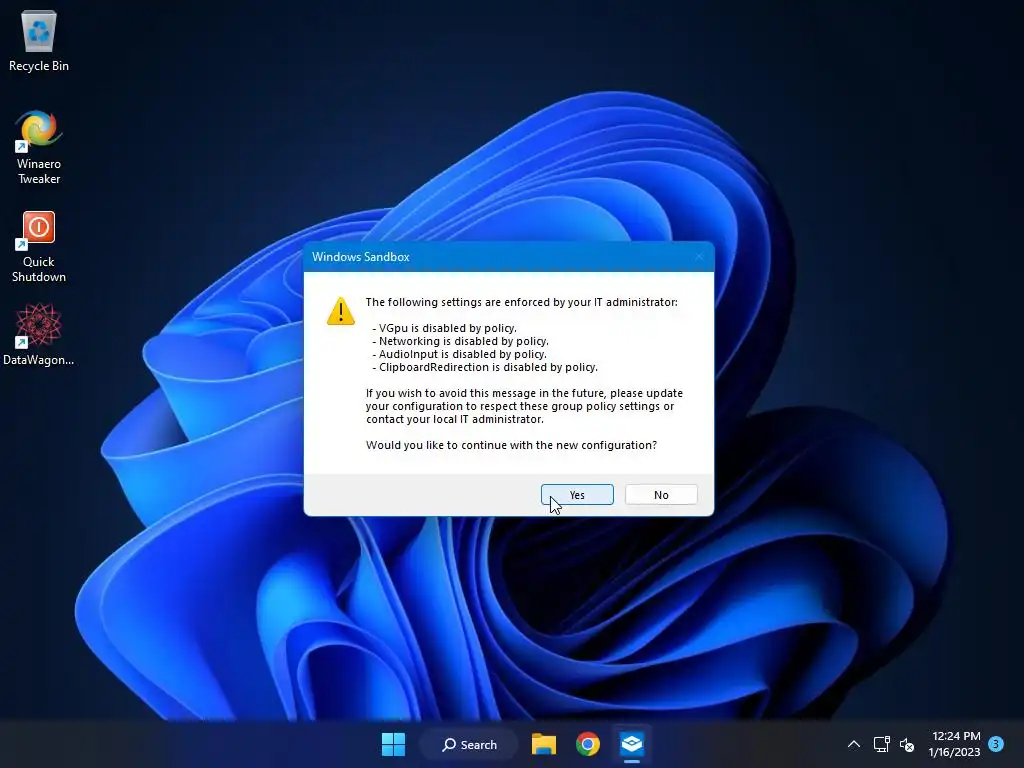The image size is (1024, 768).
Task: Select the Quick Shutdown shortcut
Action: (x=39, y=247)
